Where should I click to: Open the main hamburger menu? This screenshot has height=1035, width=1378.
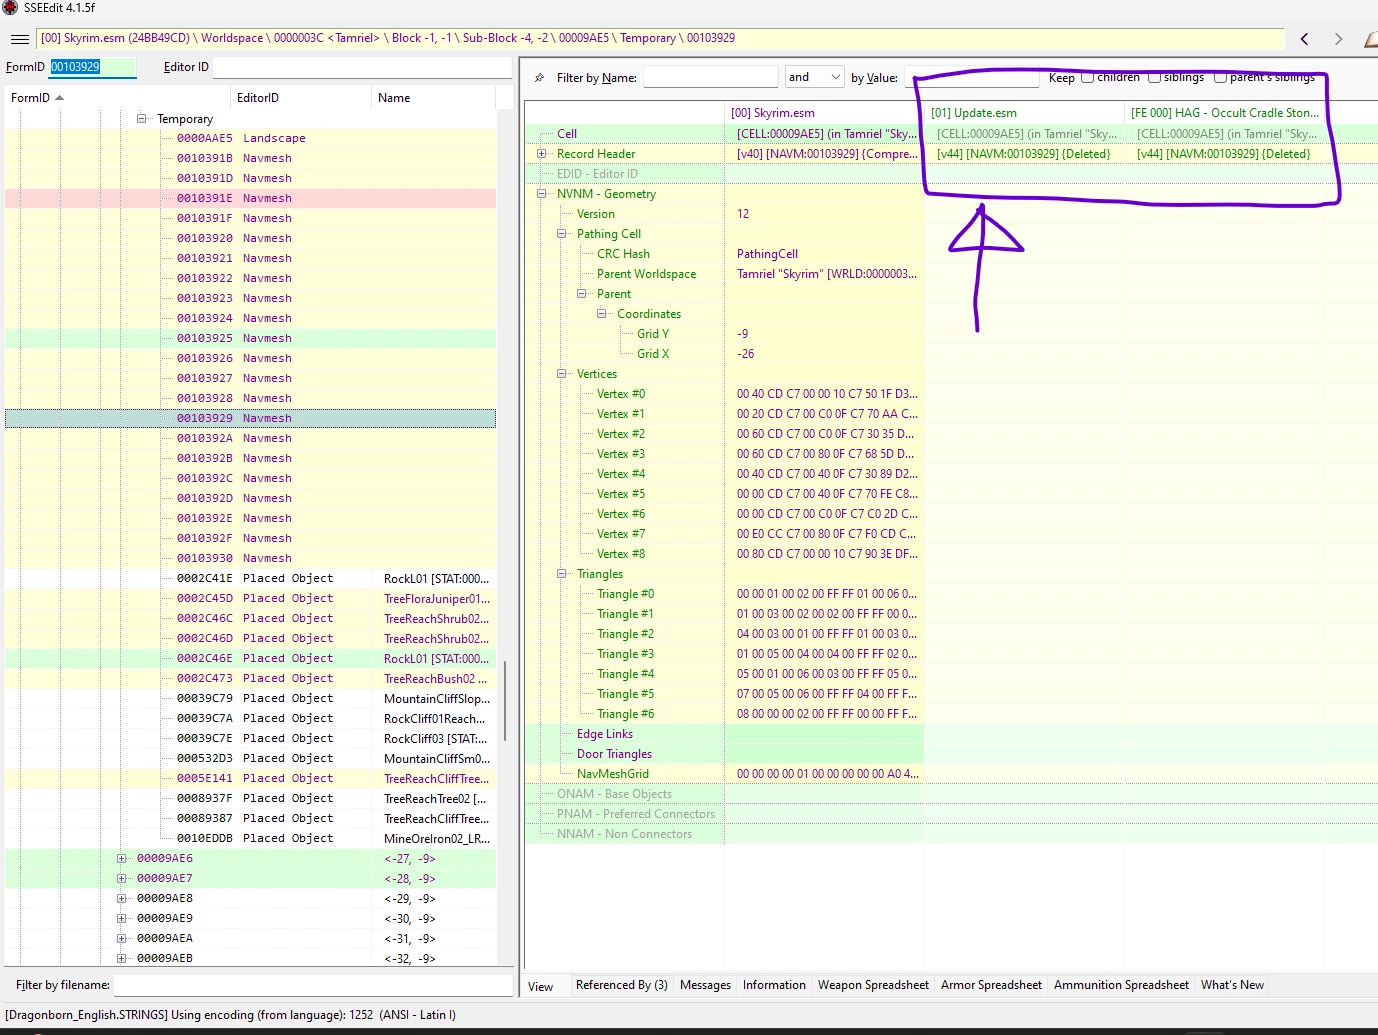click(x=19, y=39)
